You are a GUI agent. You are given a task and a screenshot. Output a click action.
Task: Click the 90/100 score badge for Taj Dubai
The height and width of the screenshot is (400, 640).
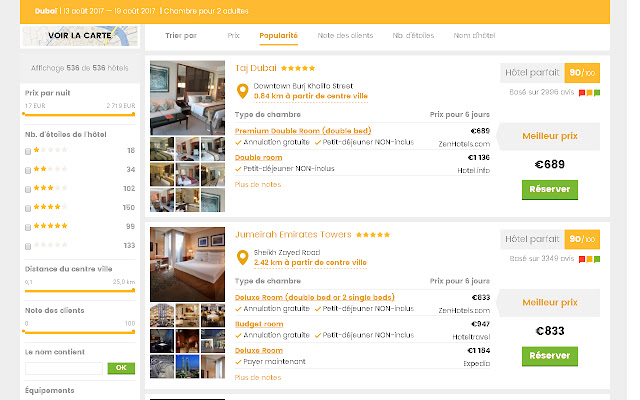click(x=582, y=72)
